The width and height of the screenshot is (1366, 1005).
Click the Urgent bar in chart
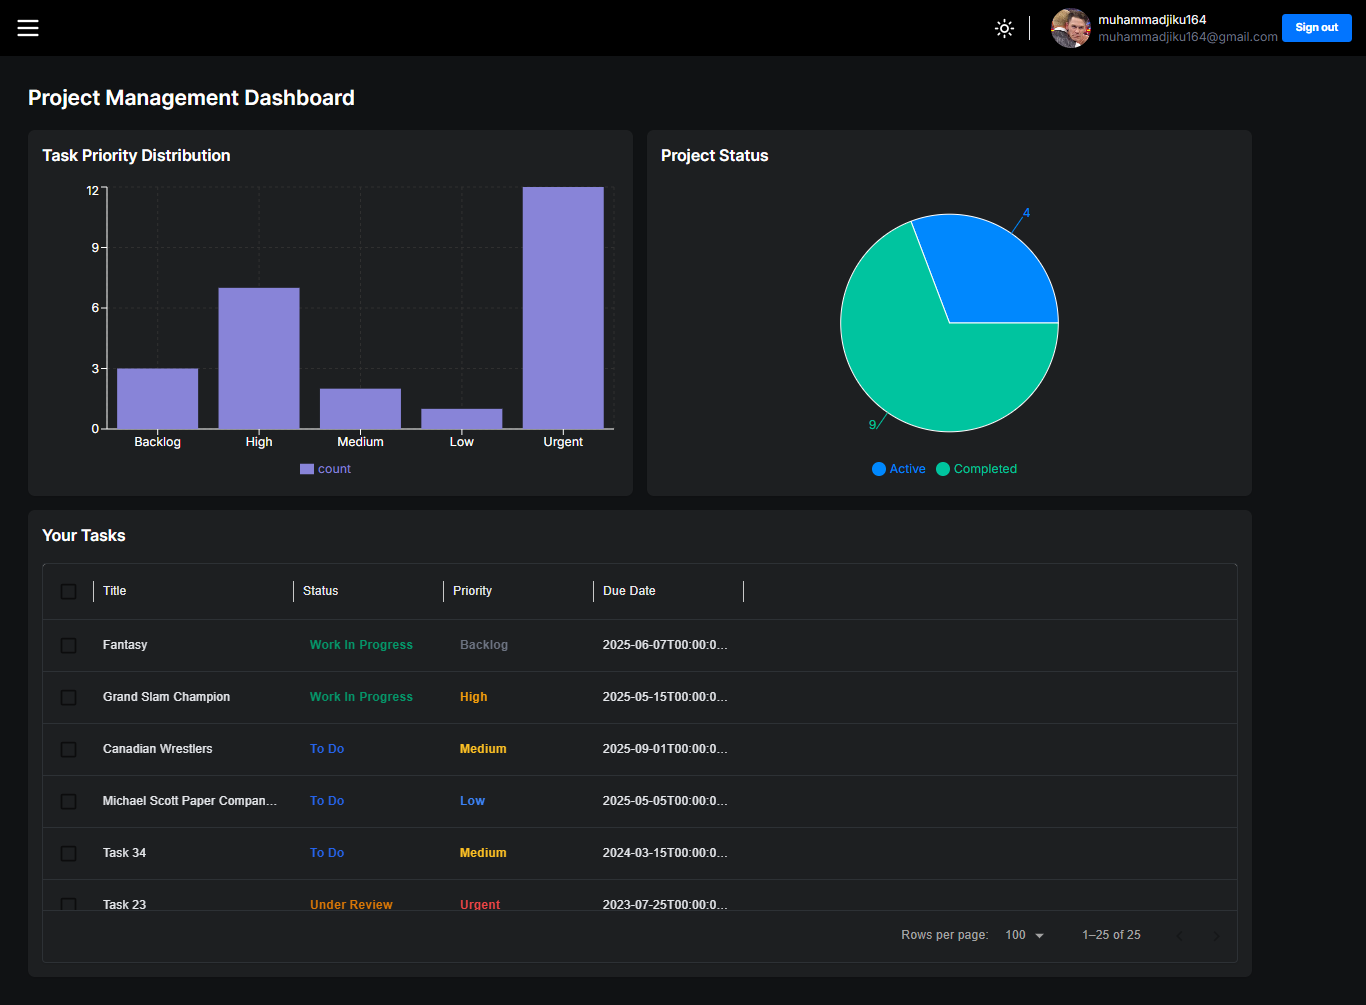coord(563,308)
